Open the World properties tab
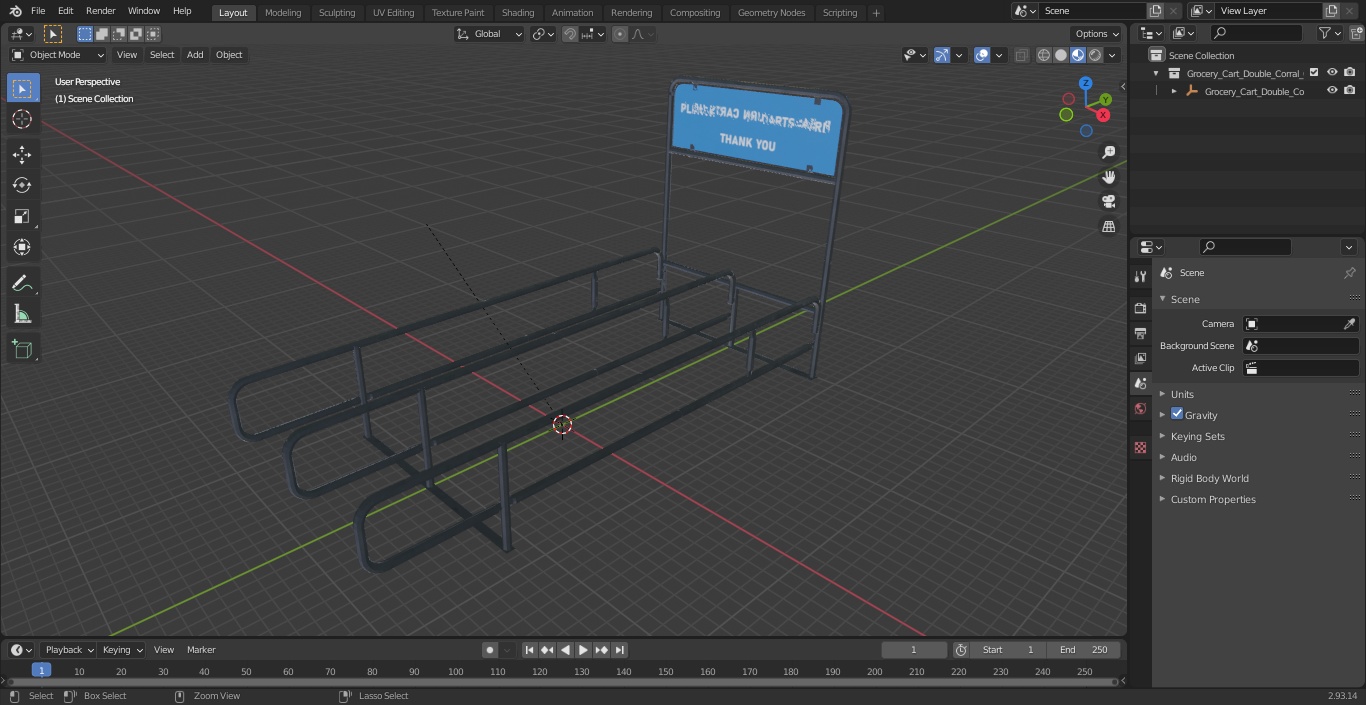 click(x=1140, y=408)
